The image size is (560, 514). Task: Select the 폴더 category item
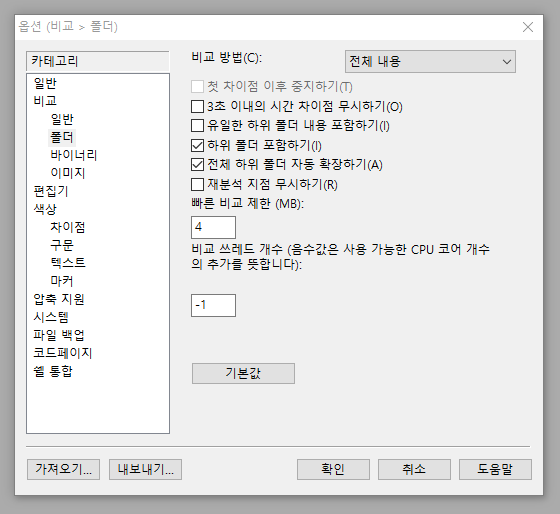pyautogui.click(x=62, y=137)
